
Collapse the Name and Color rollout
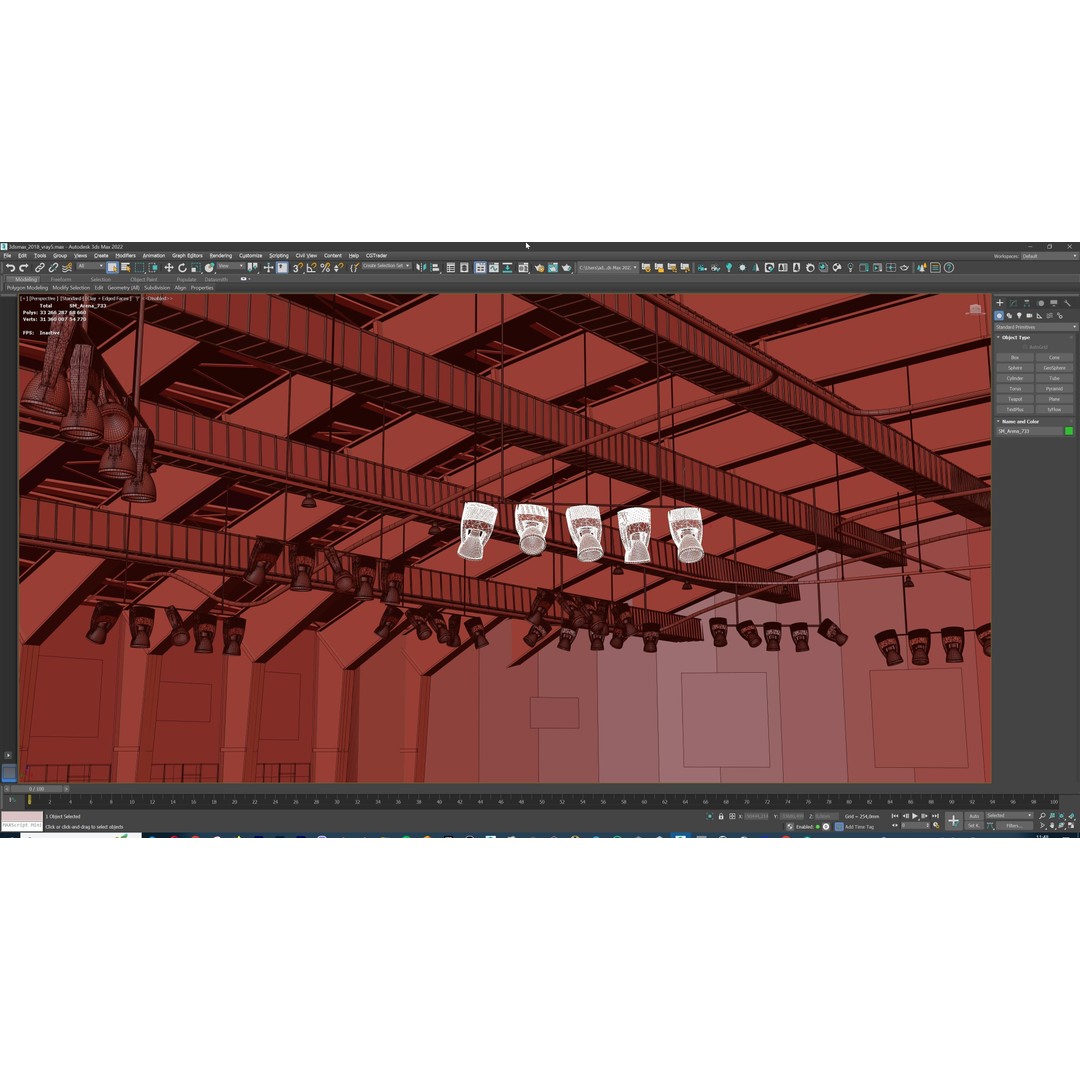pos(1019,422)
